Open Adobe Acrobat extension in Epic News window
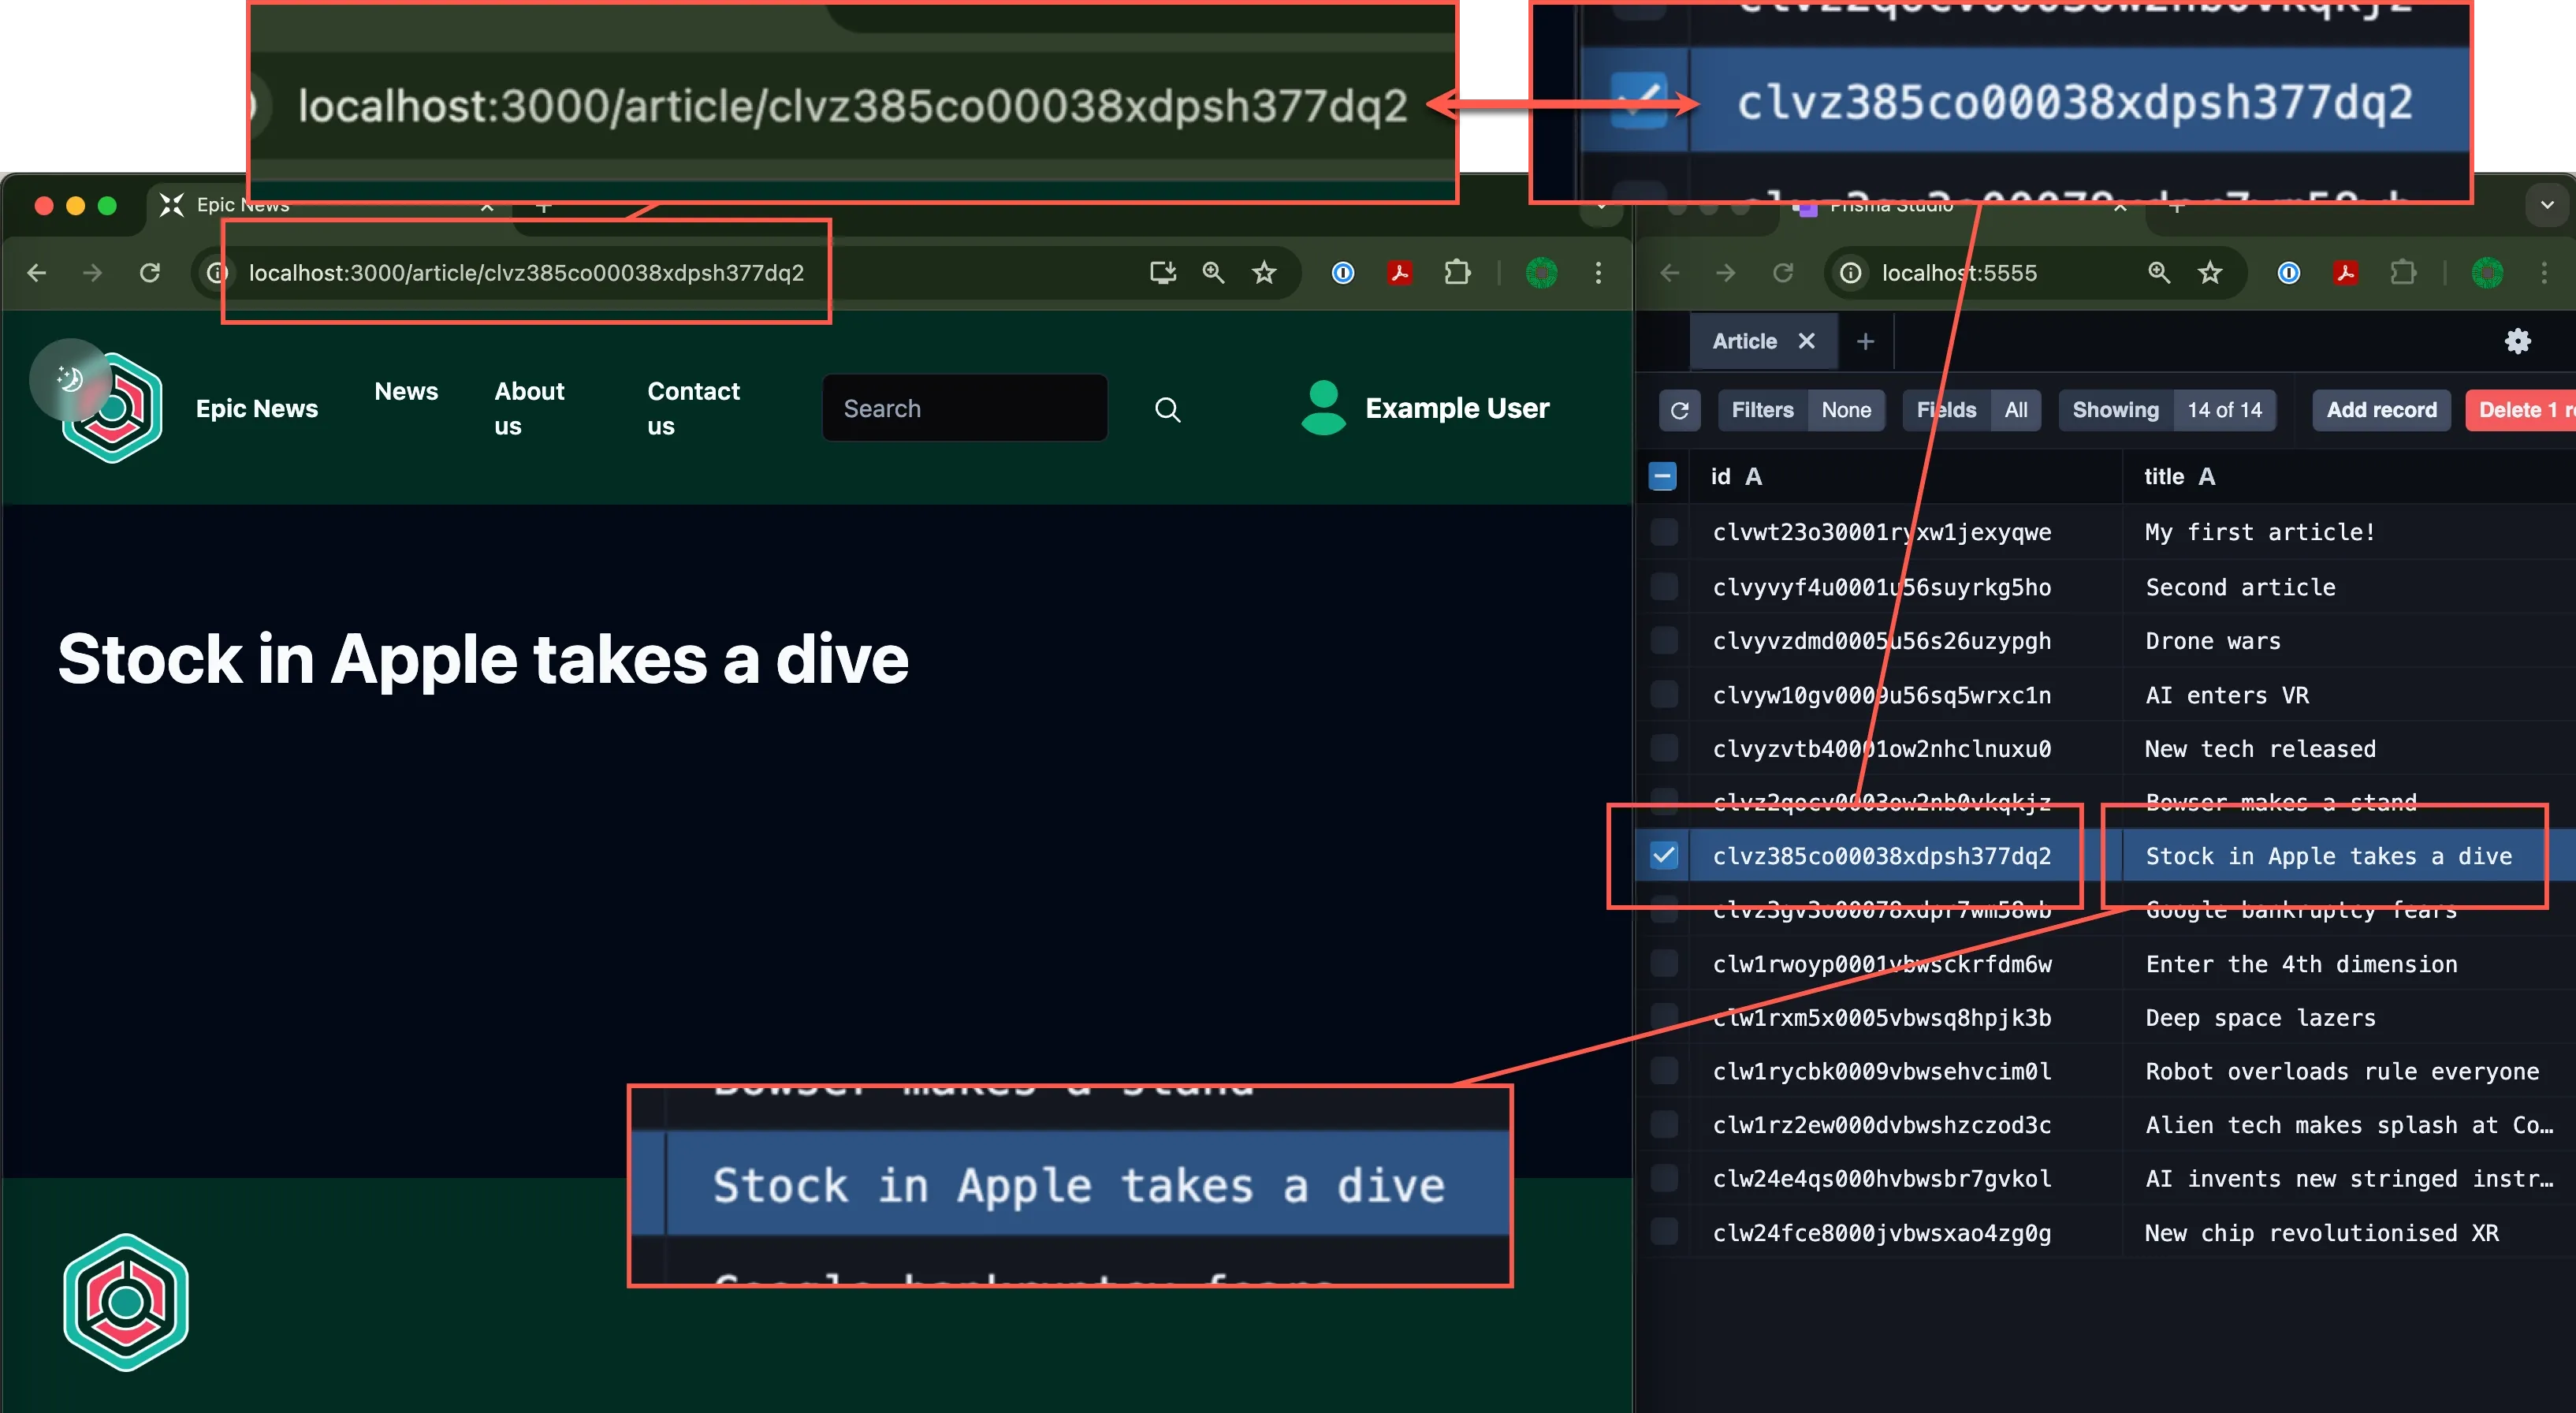This screenshot has width=2576, height=1413. click(1400, 272)
